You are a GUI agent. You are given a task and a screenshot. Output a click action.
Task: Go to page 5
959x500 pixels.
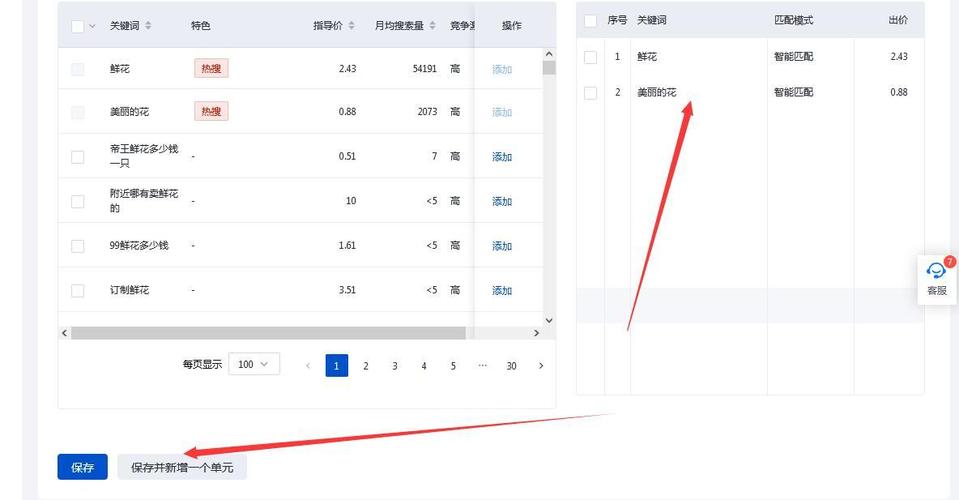pyautogui.click(x=453, y=366)
